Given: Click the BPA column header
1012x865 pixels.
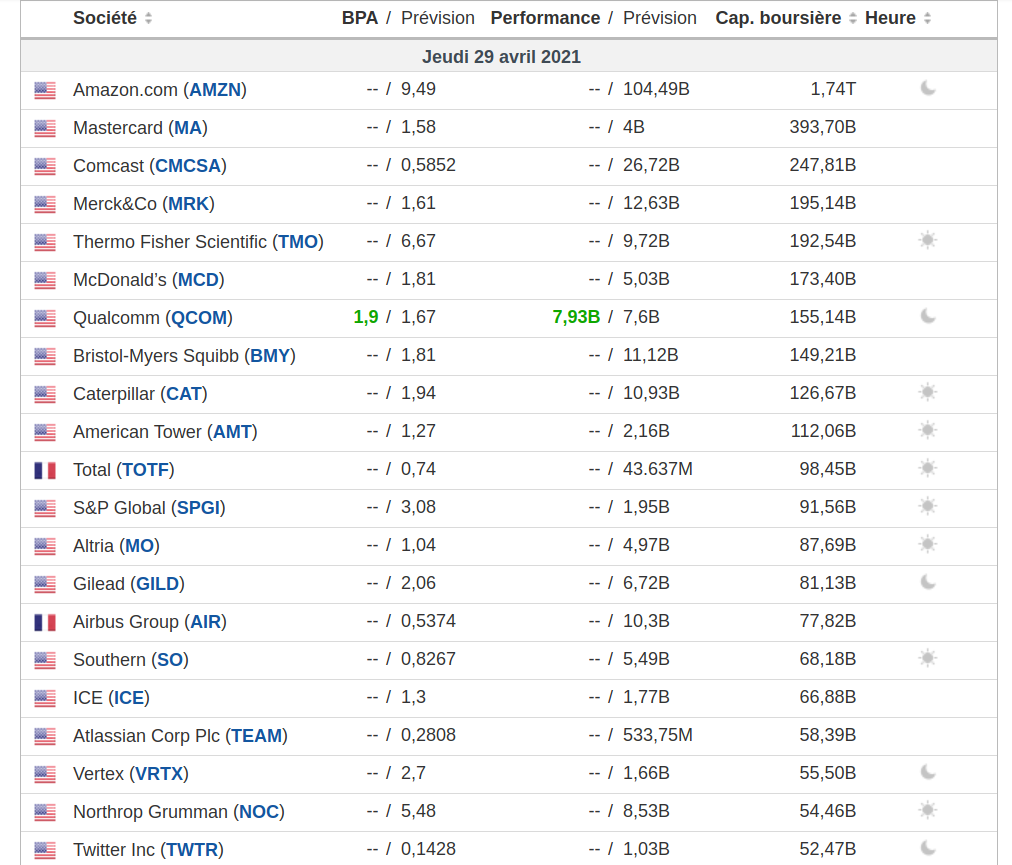Looking at the screenshot, I should [x=359, y=18].
